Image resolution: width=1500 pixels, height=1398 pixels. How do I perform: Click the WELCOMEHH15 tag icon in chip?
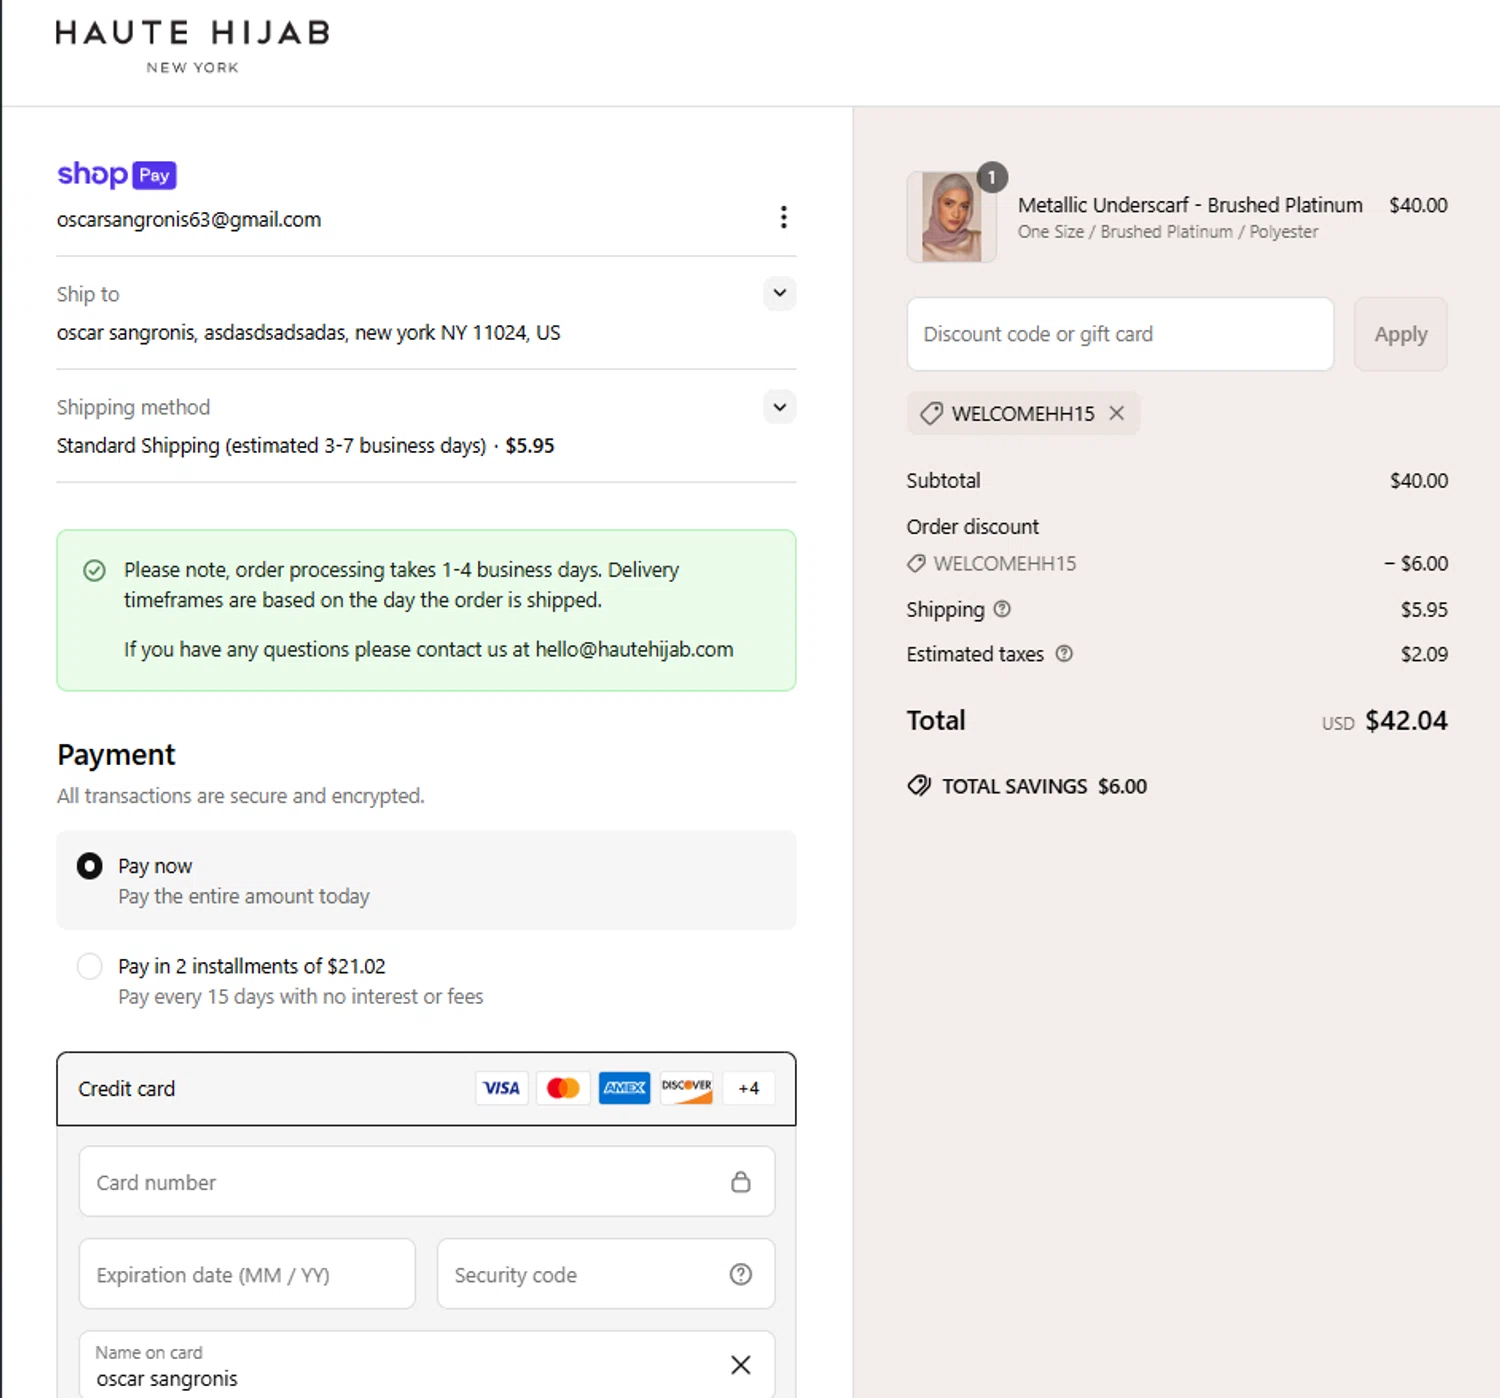point(931,413)
